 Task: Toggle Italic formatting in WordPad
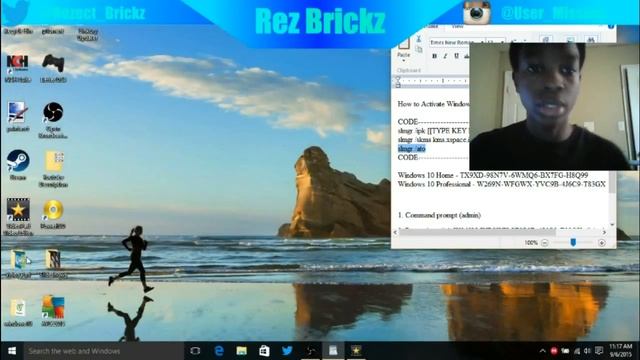coord(445,56)
